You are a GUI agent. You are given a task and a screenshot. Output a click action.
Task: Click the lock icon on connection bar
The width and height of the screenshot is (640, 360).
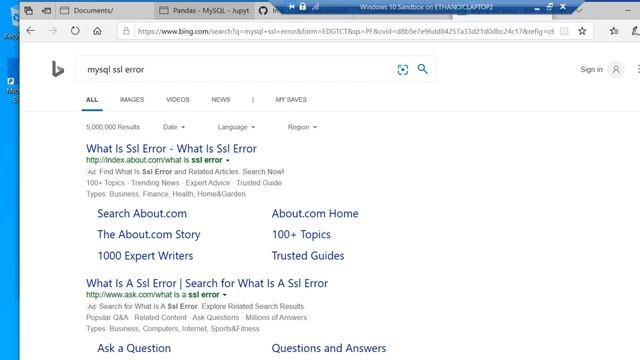[302, 7]
